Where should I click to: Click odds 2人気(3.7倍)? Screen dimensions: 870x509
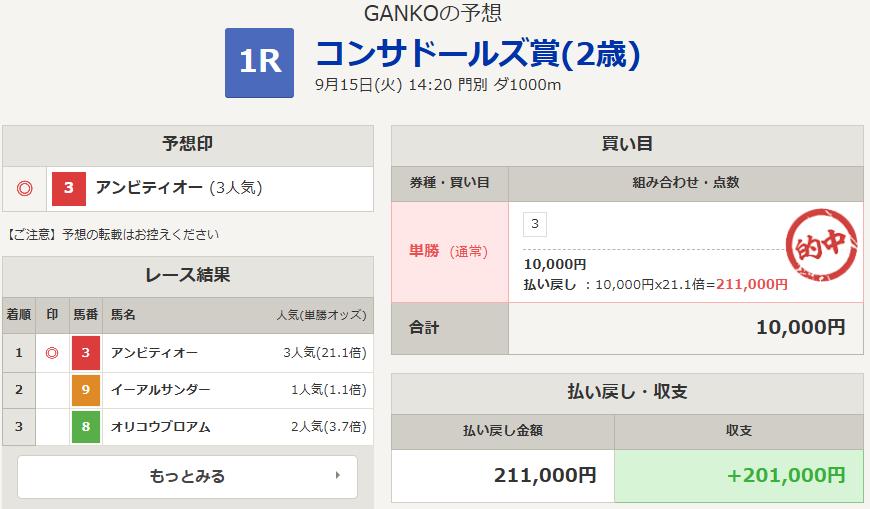click(329, 427)
